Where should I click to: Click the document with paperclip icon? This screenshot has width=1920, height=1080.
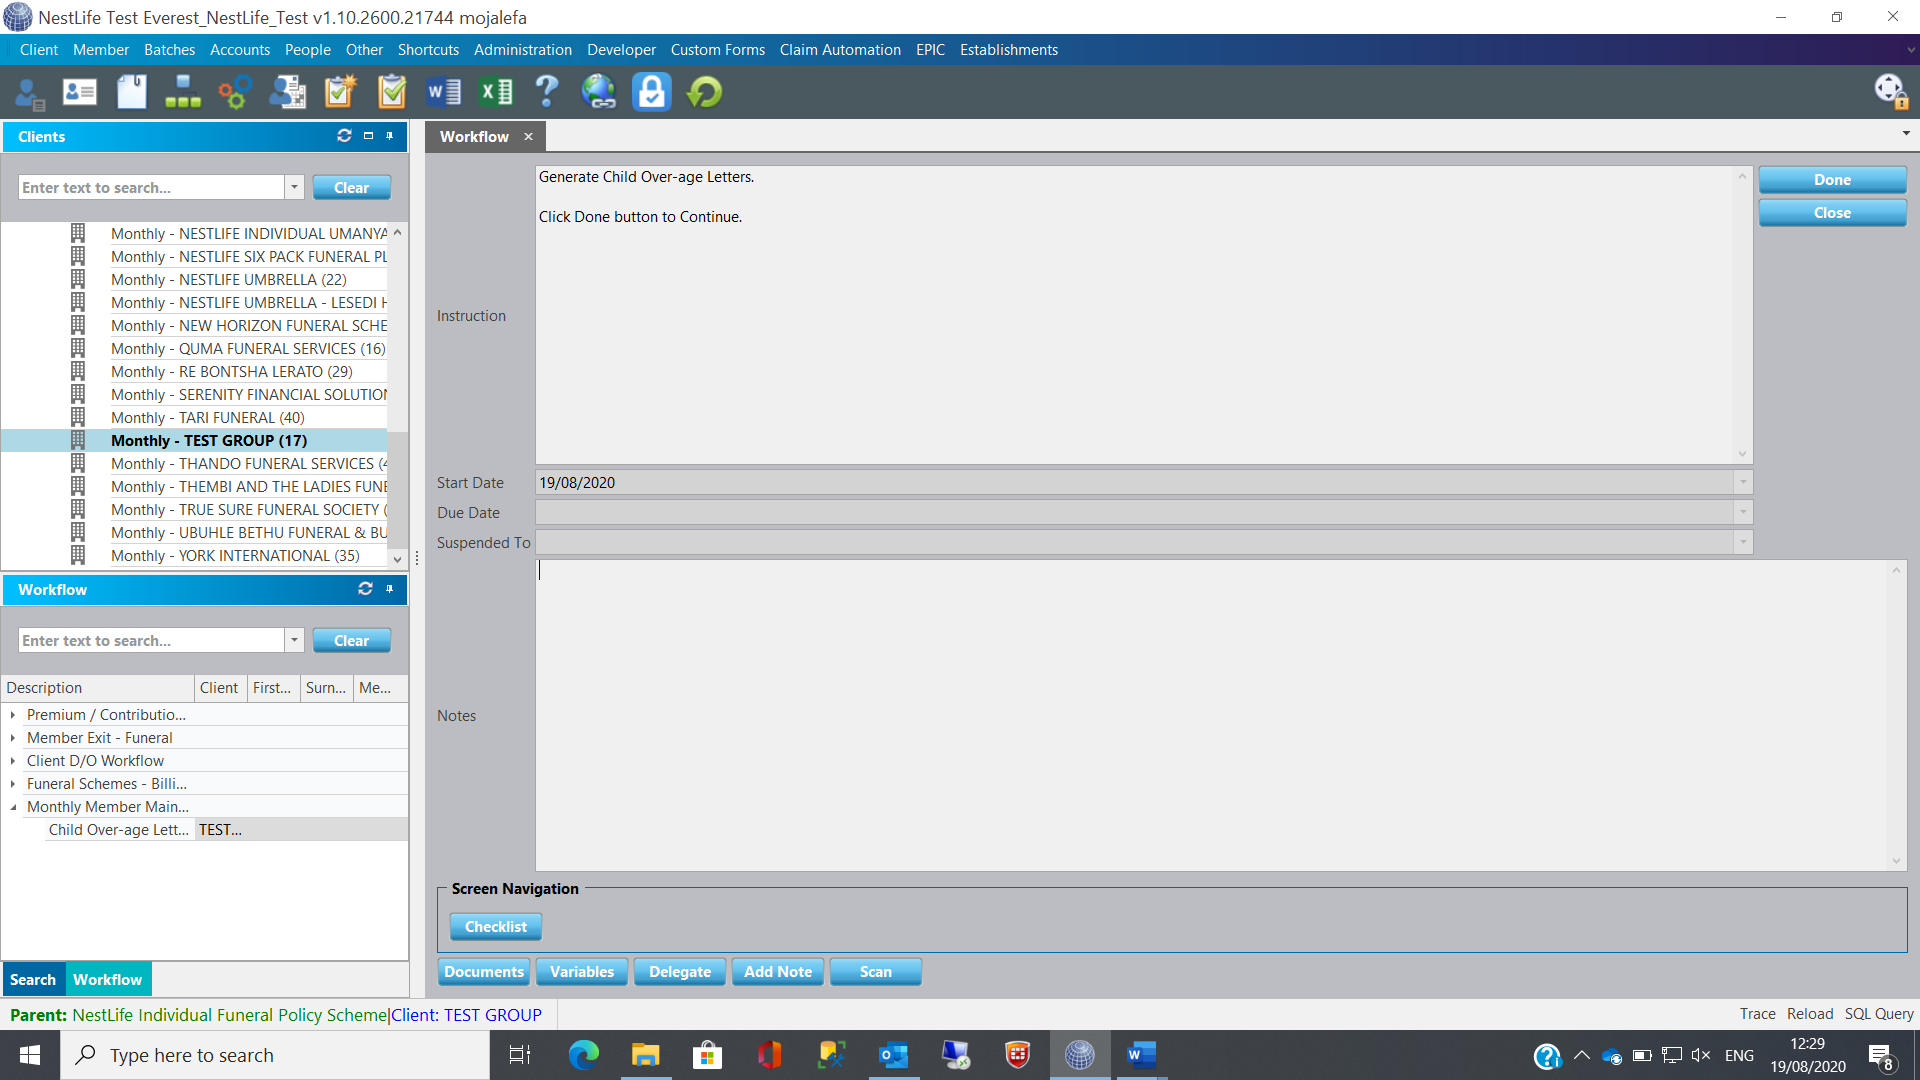[131, 92]
